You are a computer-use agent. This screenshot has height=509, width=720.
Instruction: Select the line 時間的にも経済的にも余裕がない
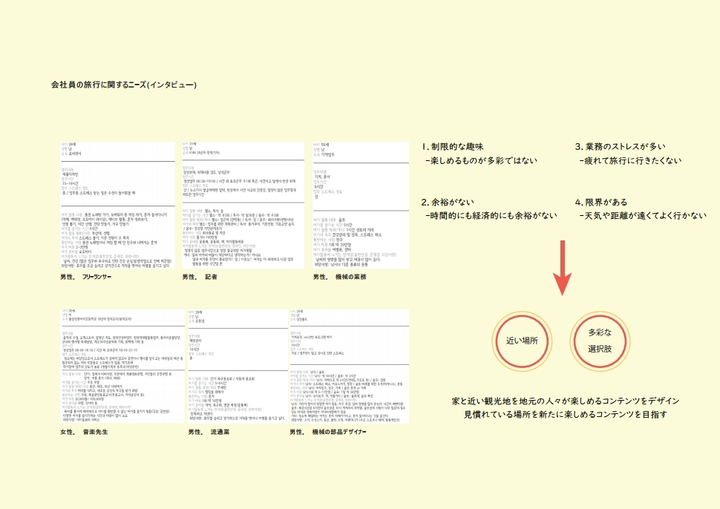coord(491,215)
